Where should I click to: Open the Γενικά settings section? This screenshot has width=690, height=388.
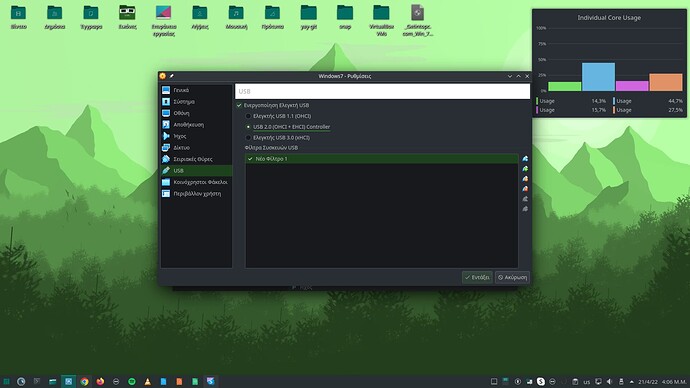pyautogui.click(x=196, y=90)
